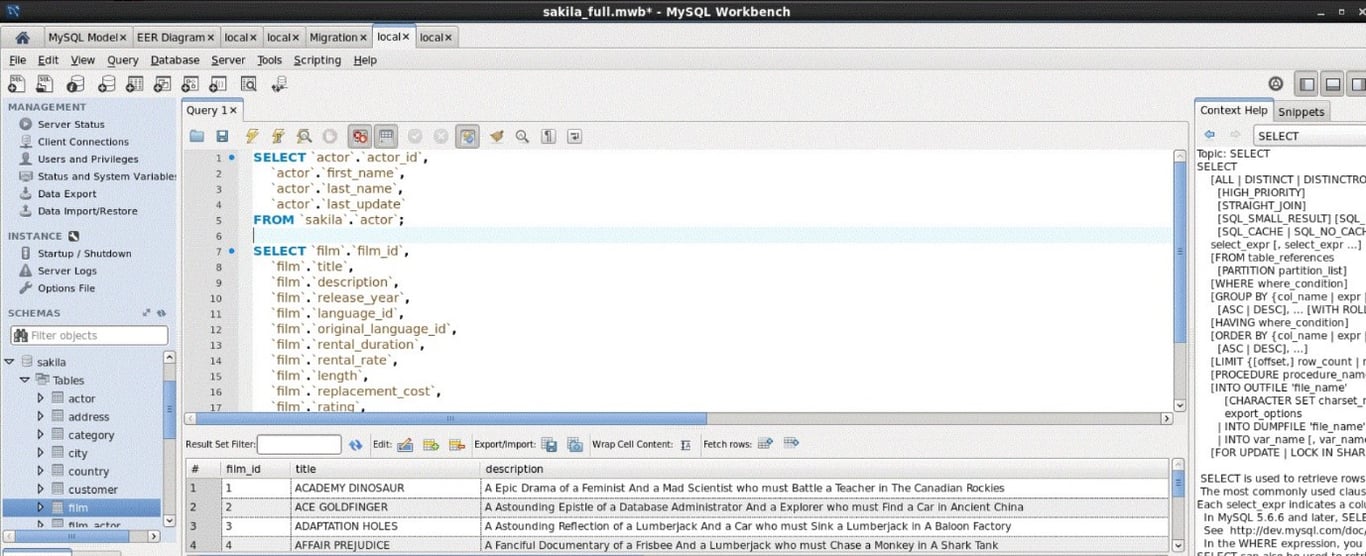Execute statement under cursor icon
Image resolution: width=1366 pixels, height=556 pixels.
278,136
